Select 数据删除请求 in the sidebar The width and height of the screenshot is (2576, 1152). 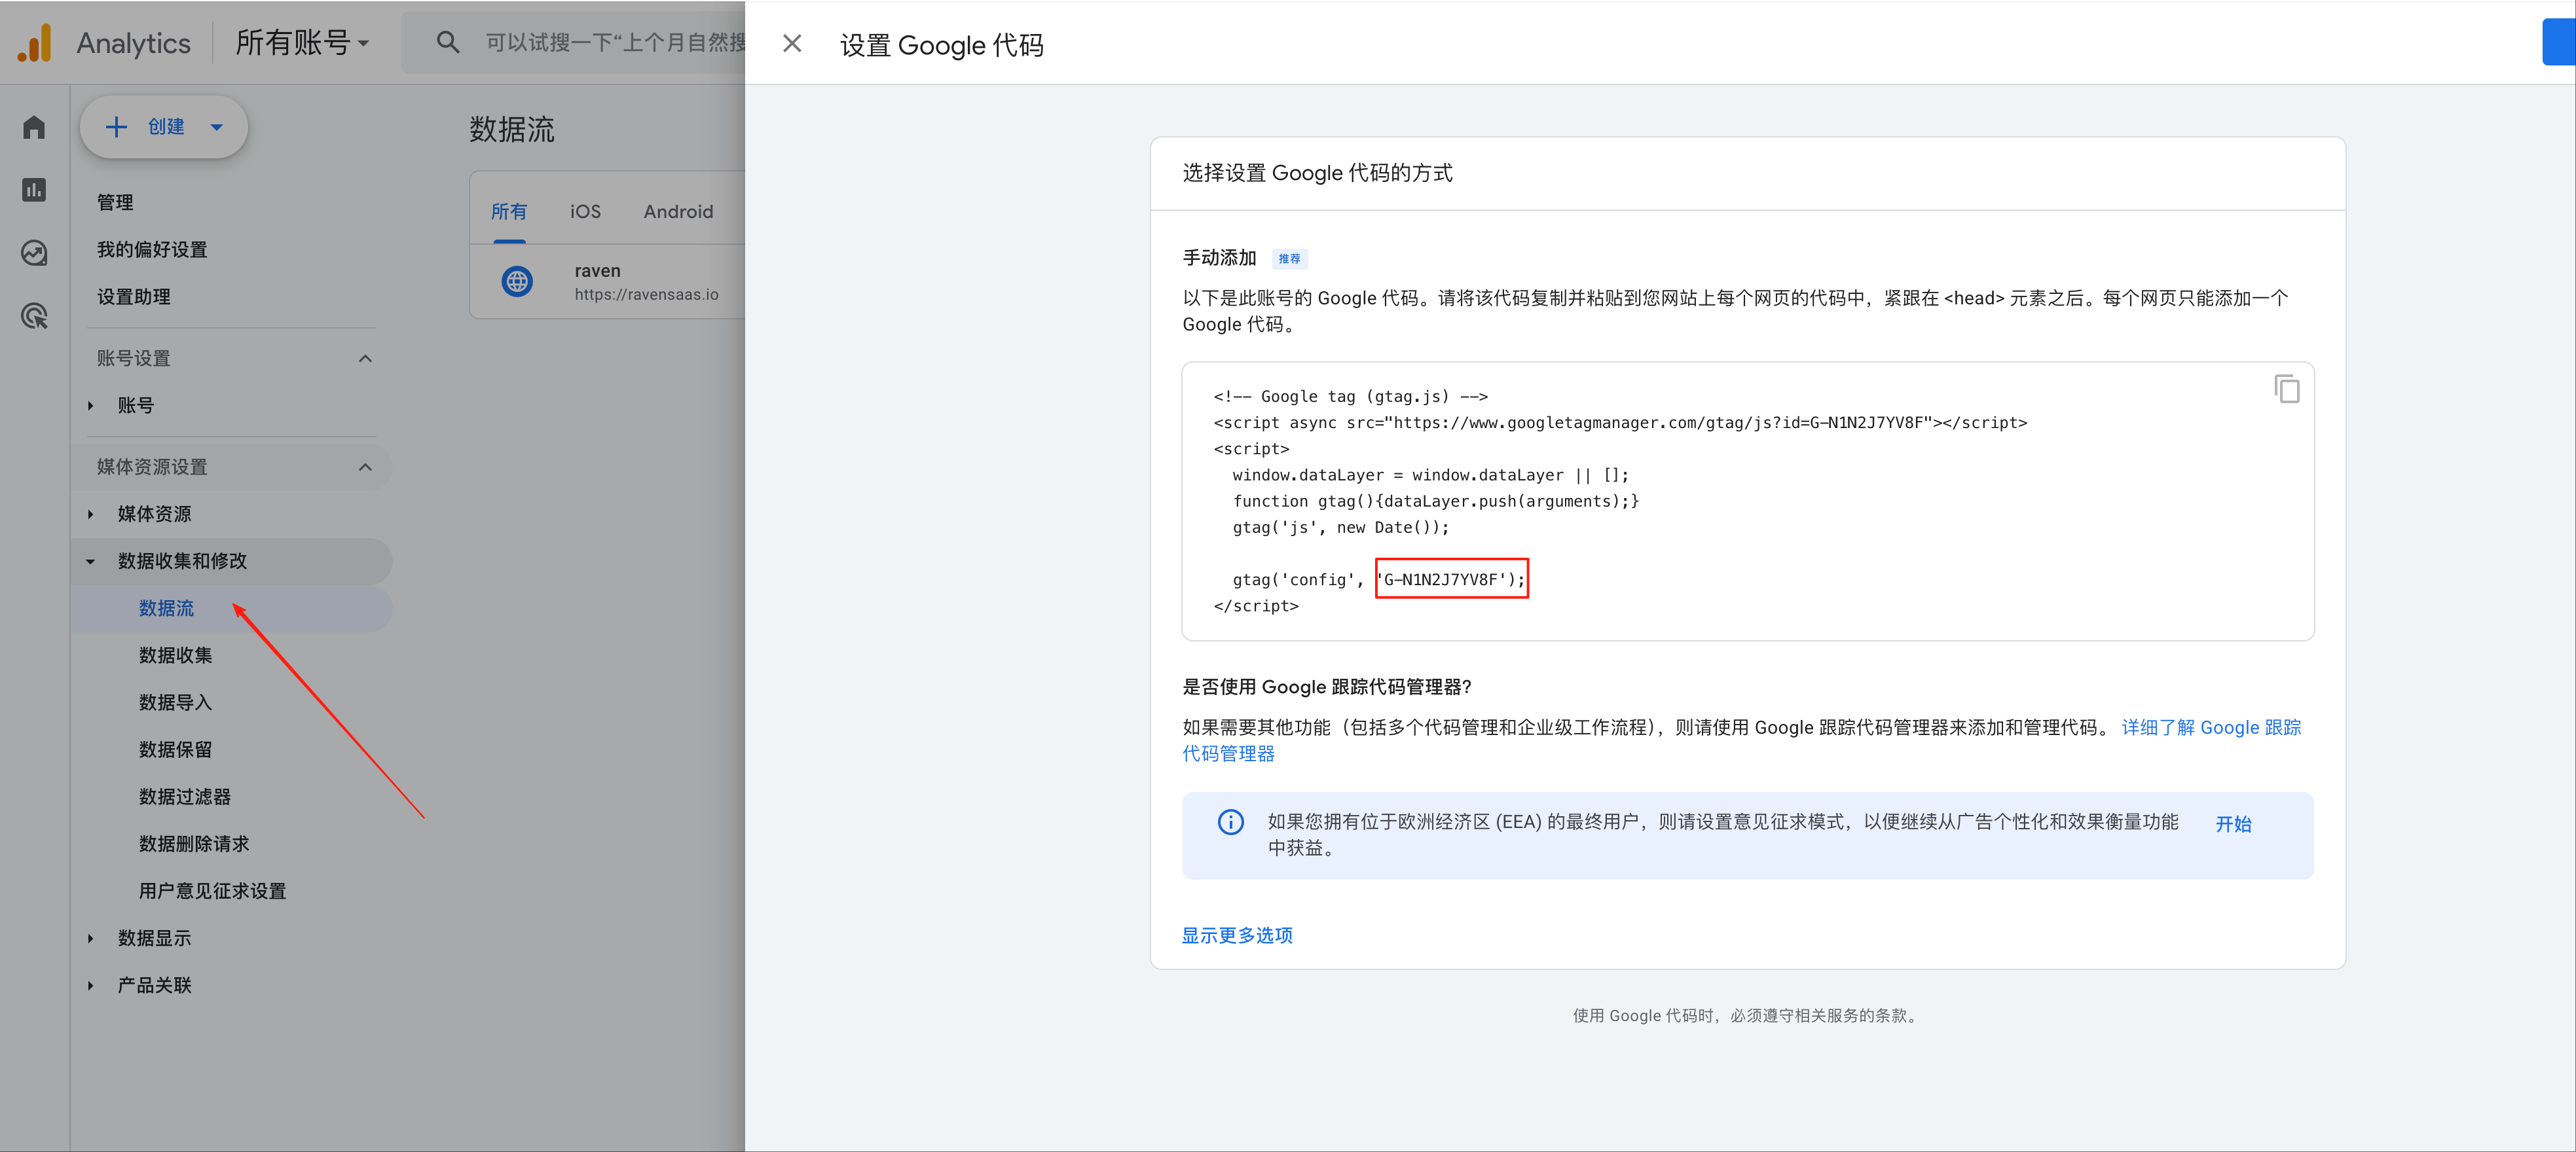coord(194,843)
